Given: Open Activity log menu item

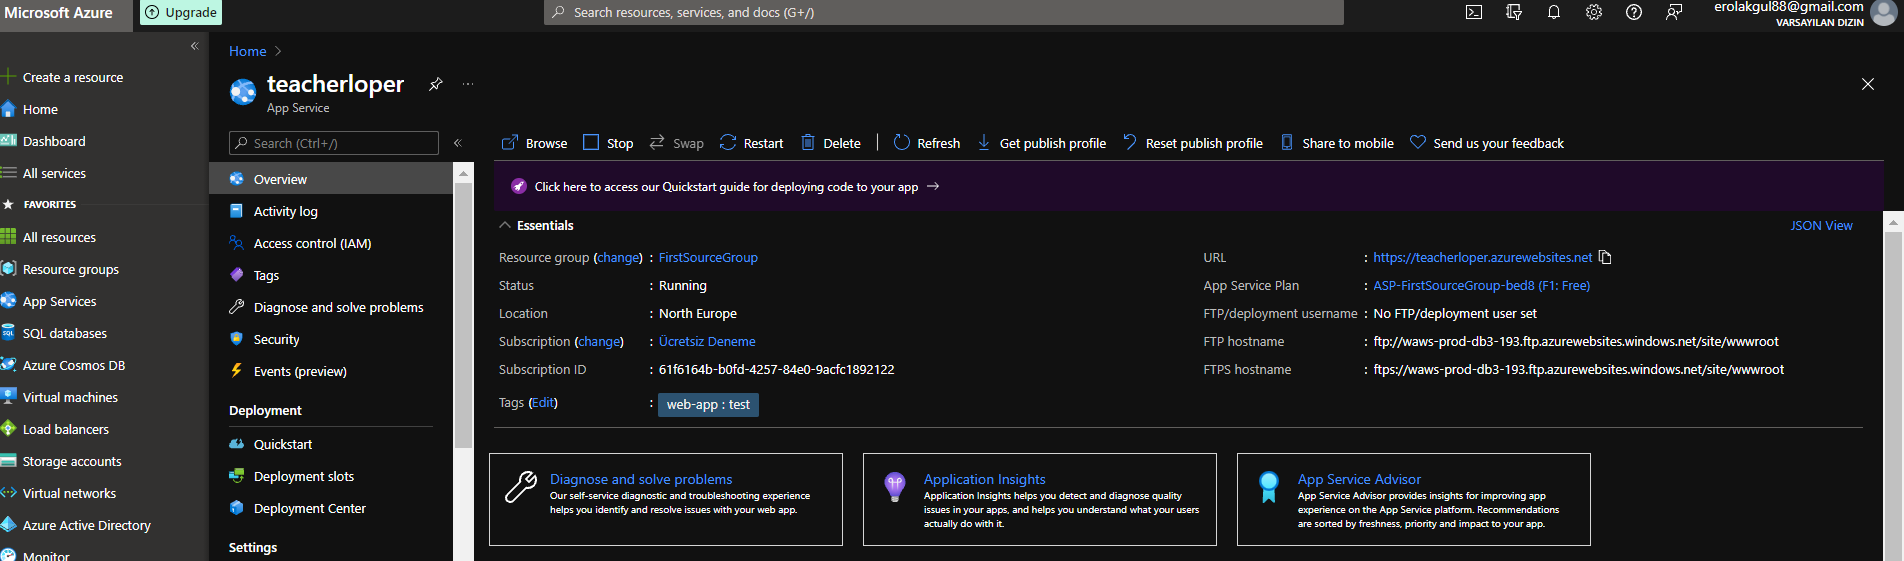Looking at the screenshot, I should (285, 211).
